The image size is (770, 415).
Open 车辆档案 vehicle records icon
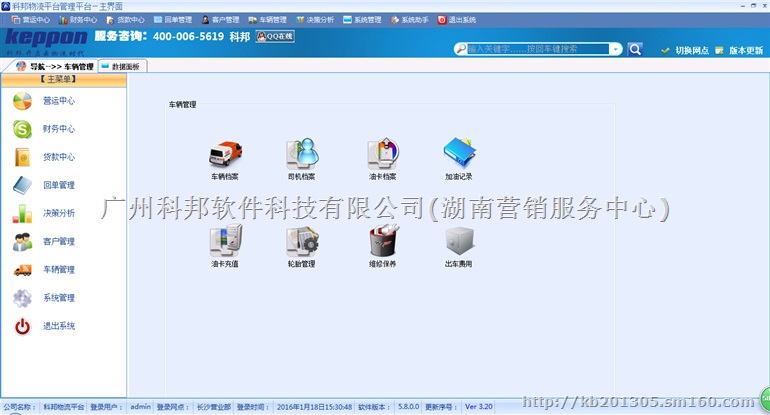[x=224, y=154]
